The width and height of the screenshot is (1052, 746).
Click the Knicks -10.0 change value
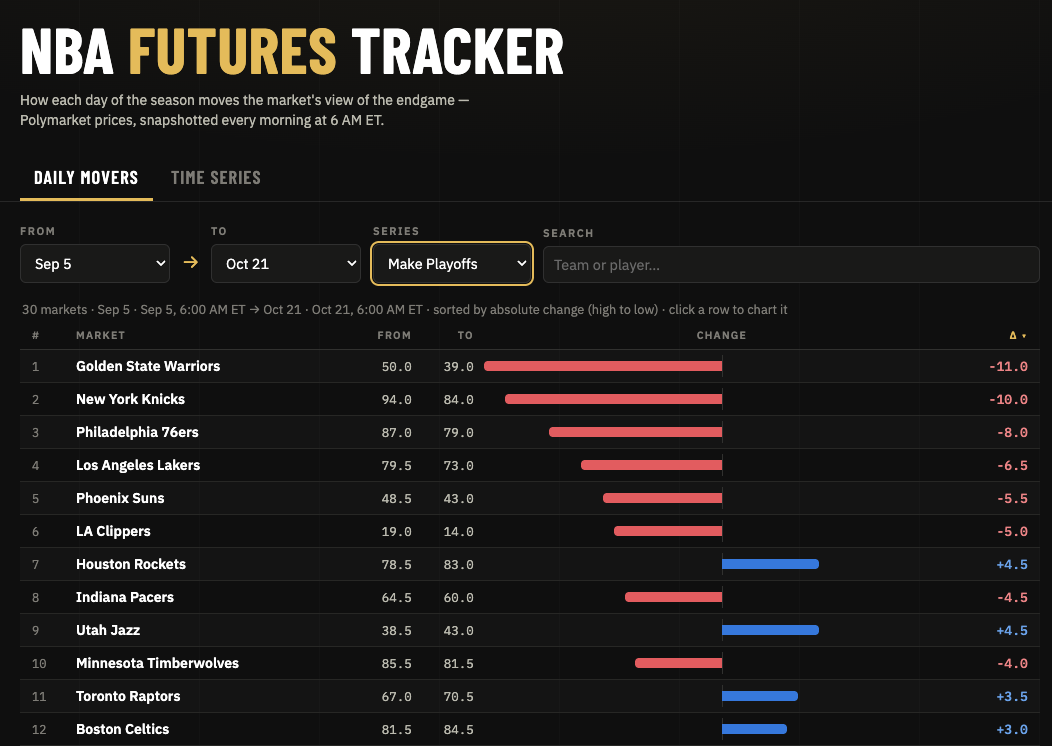1008,399
